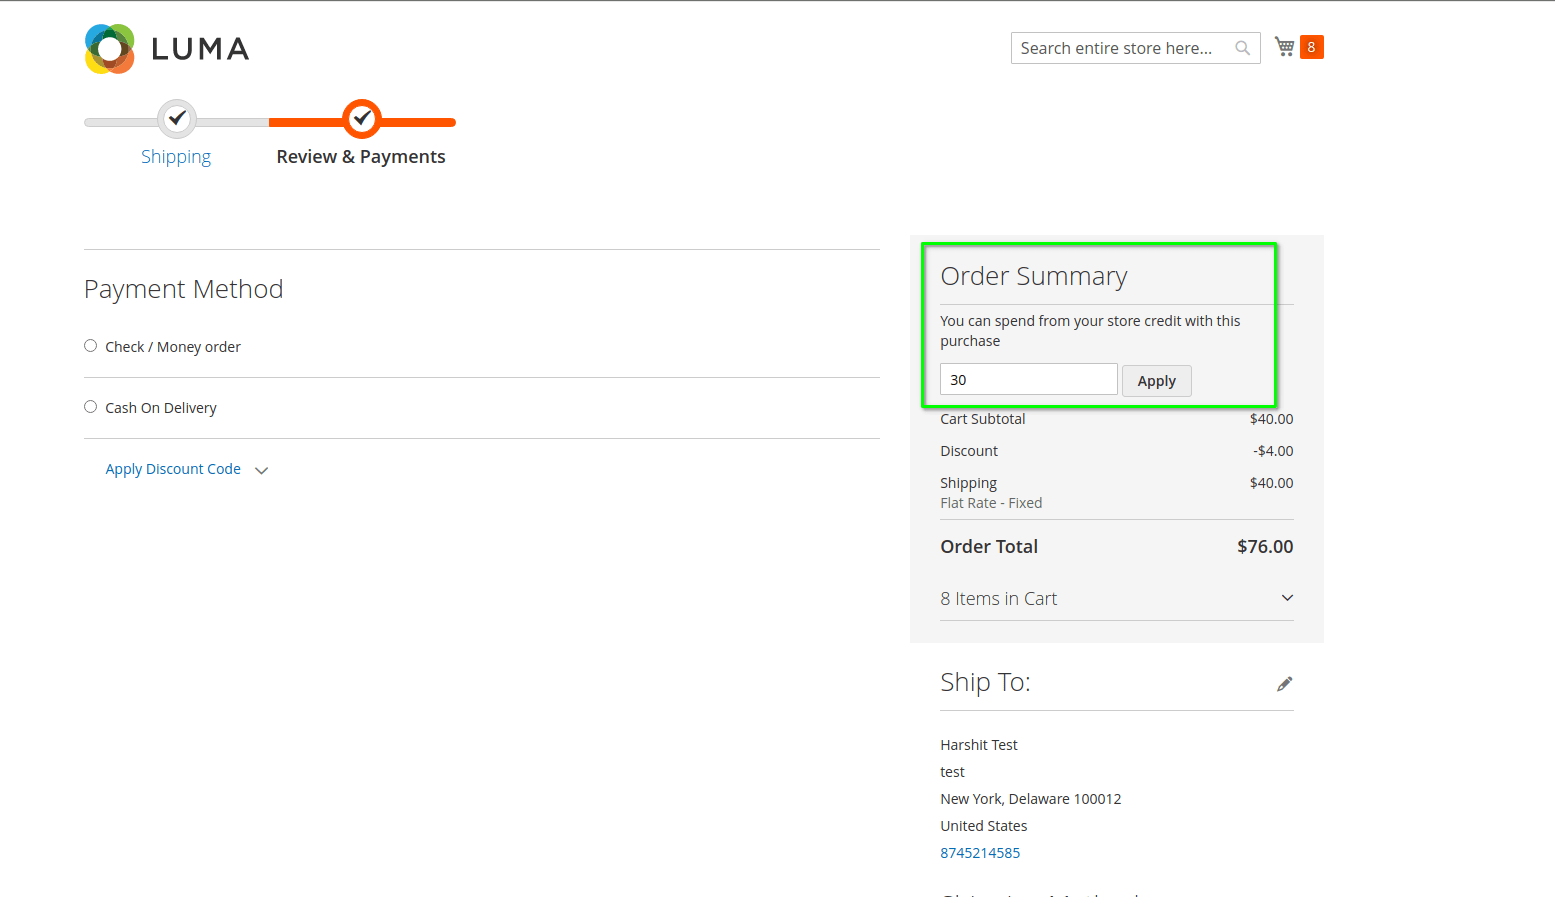Click the pencil icon beside Ship To

pos(1284,682)
